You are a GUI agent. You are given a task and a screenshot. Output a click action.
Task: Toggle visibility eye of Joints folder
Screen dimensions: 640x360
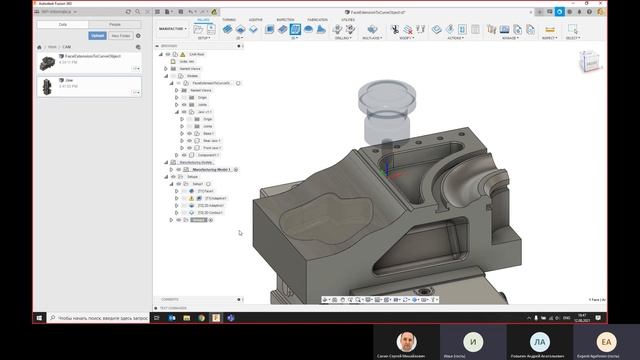pos(184,105)
